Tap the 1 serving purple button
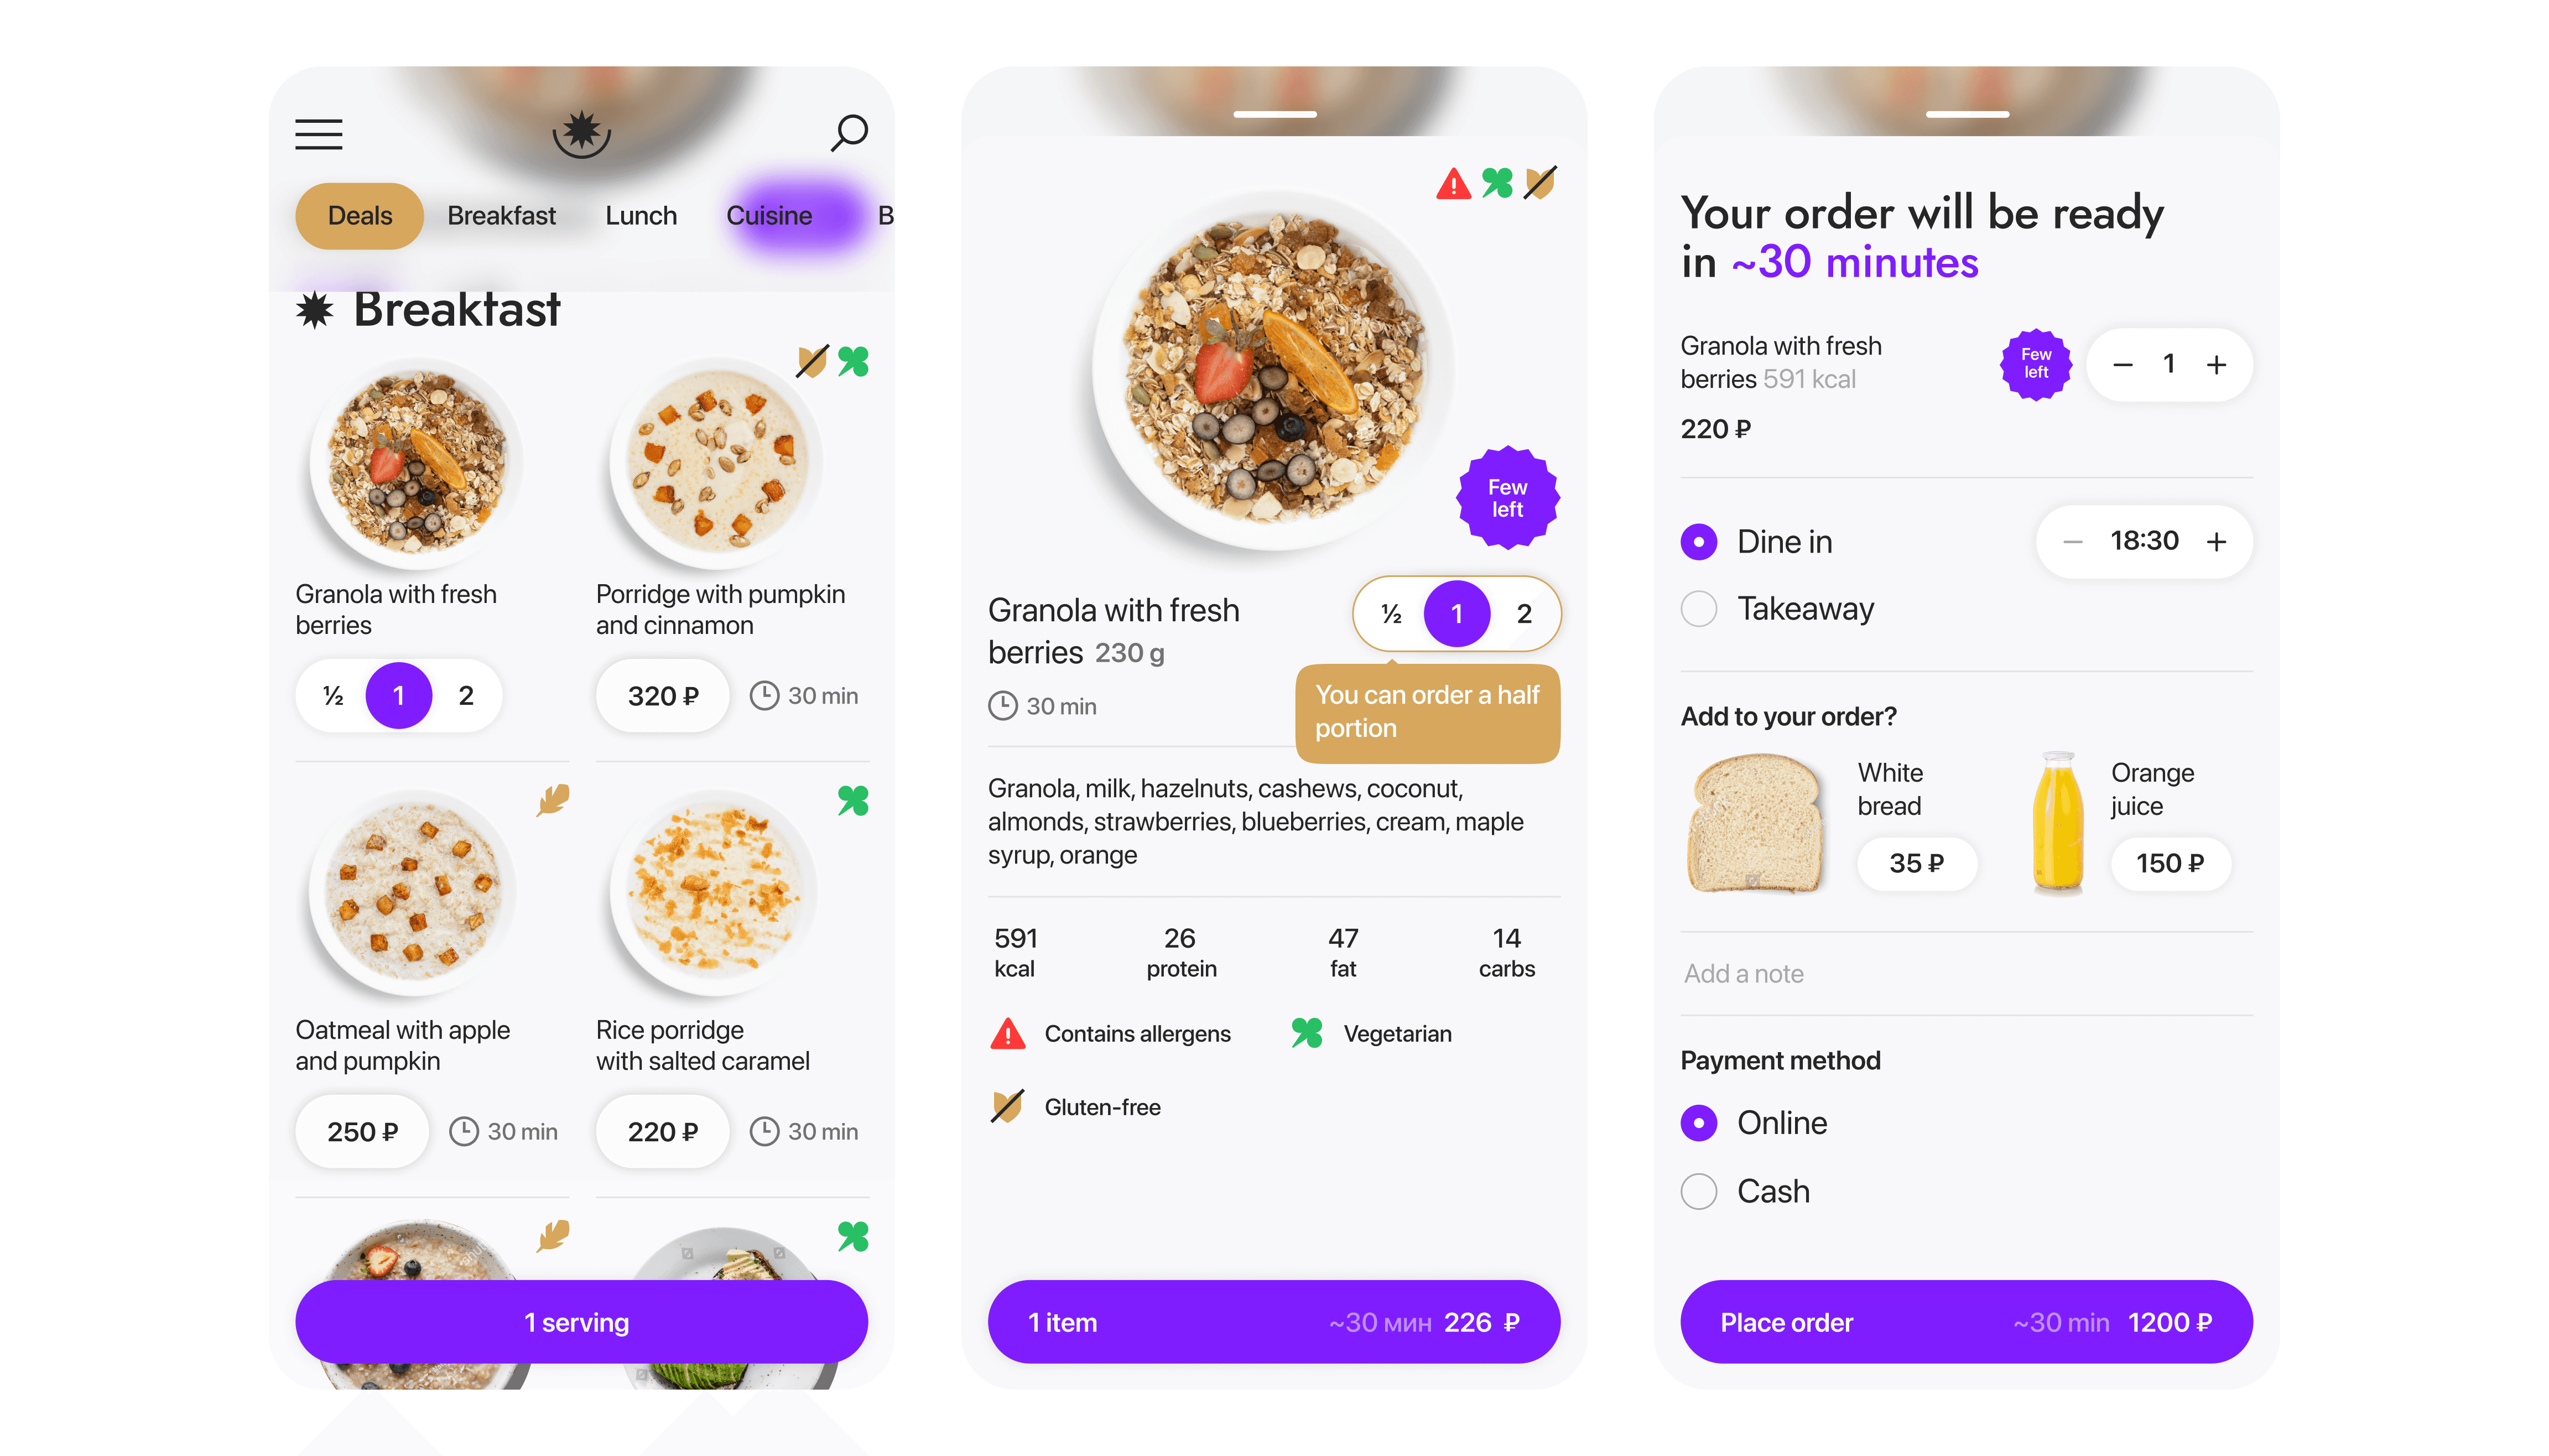 [581, 1322]
